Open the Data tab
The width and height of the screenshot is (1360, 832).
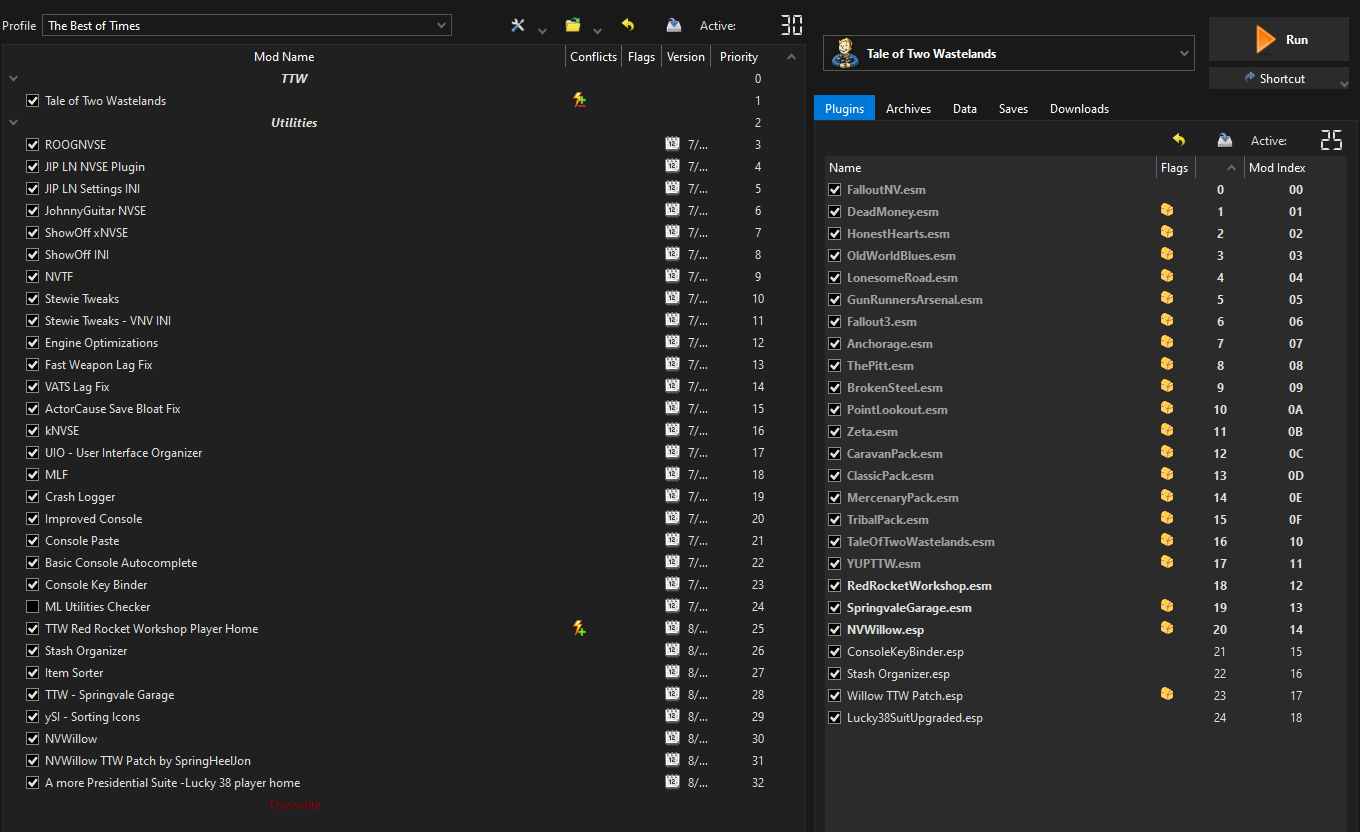click(x=965, y=108)
